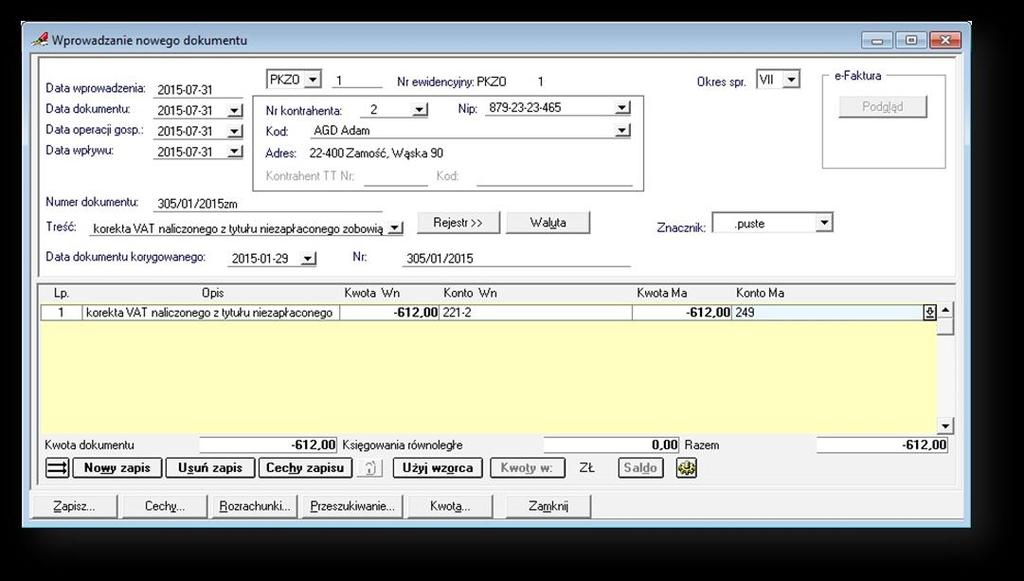Click the corrected document Nr field 305/01/2015
Viewport: 1024px width, 581px height.
click(x=516, y=259)
